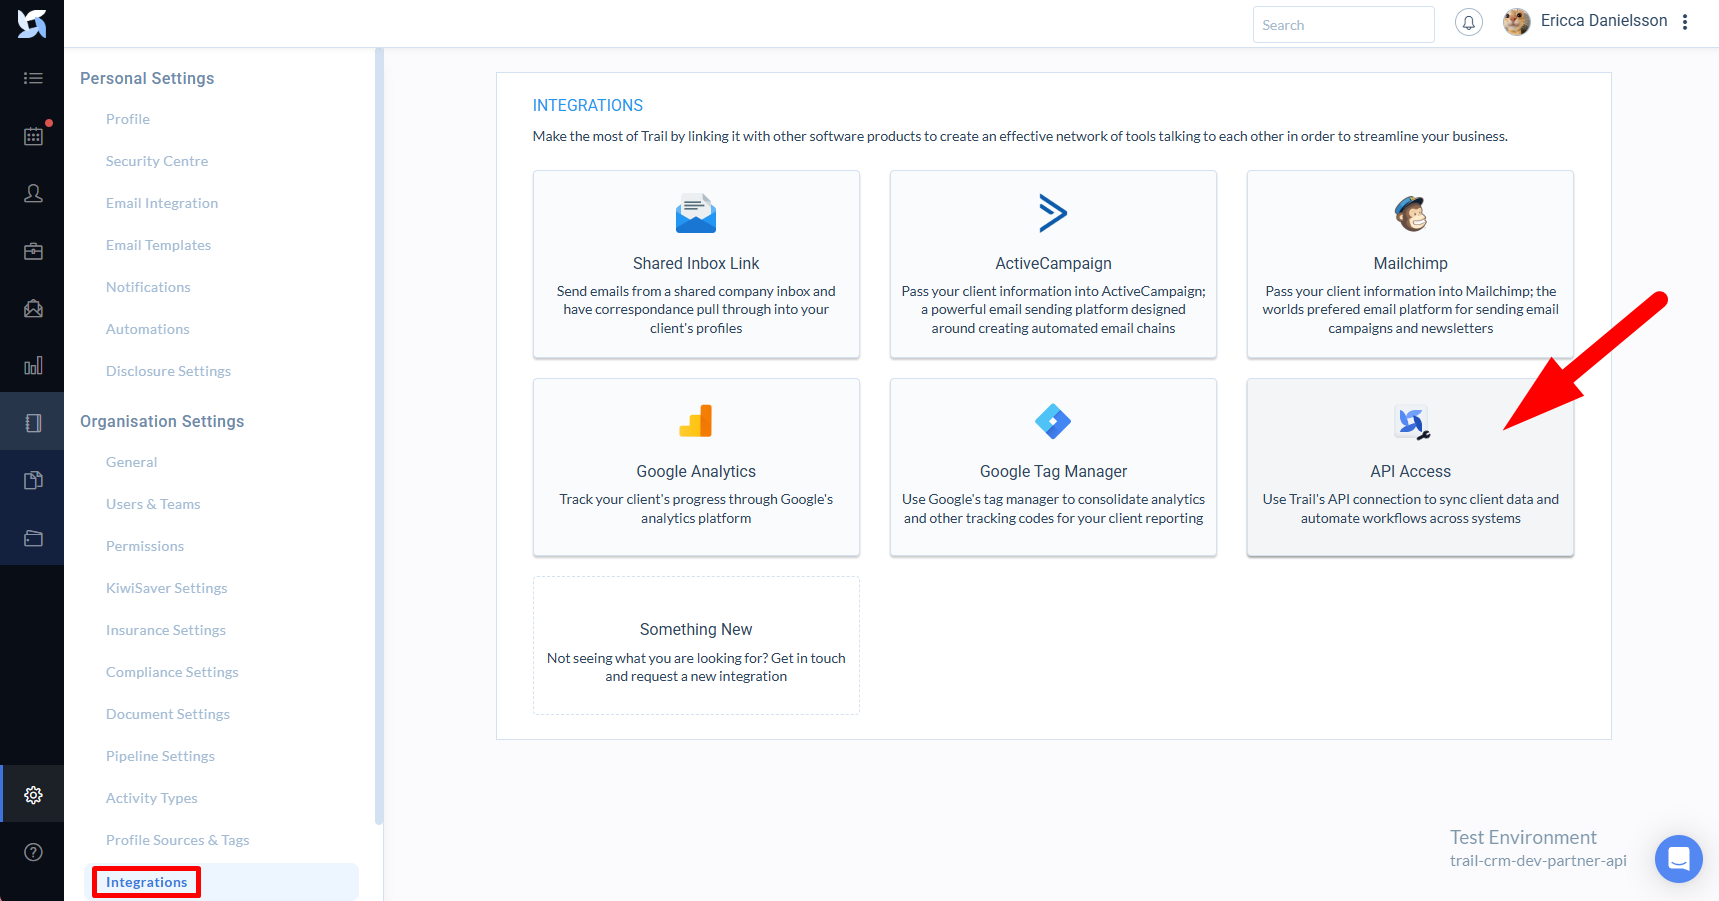This screenshot has width=1719, height=901.
Task: Open the tasks list icon in sidebar
Action: coord(33,77)
